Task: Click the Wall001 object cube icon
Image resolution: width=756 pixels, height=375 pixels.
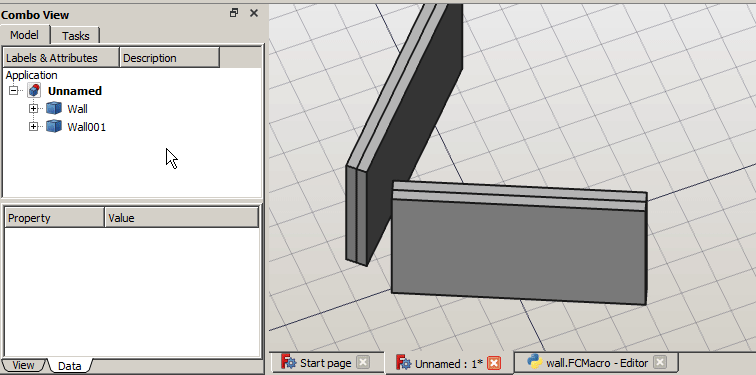Action: 54,126
